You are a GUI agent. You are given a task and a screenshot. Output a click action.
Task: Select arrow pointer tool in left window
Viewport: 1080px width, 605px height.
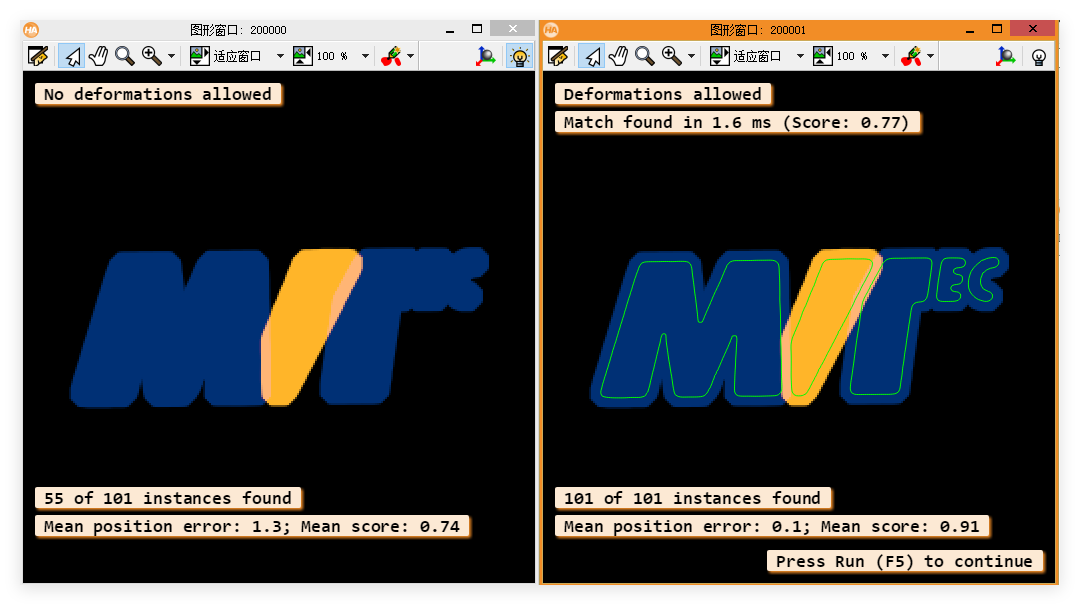click(72, 56)
